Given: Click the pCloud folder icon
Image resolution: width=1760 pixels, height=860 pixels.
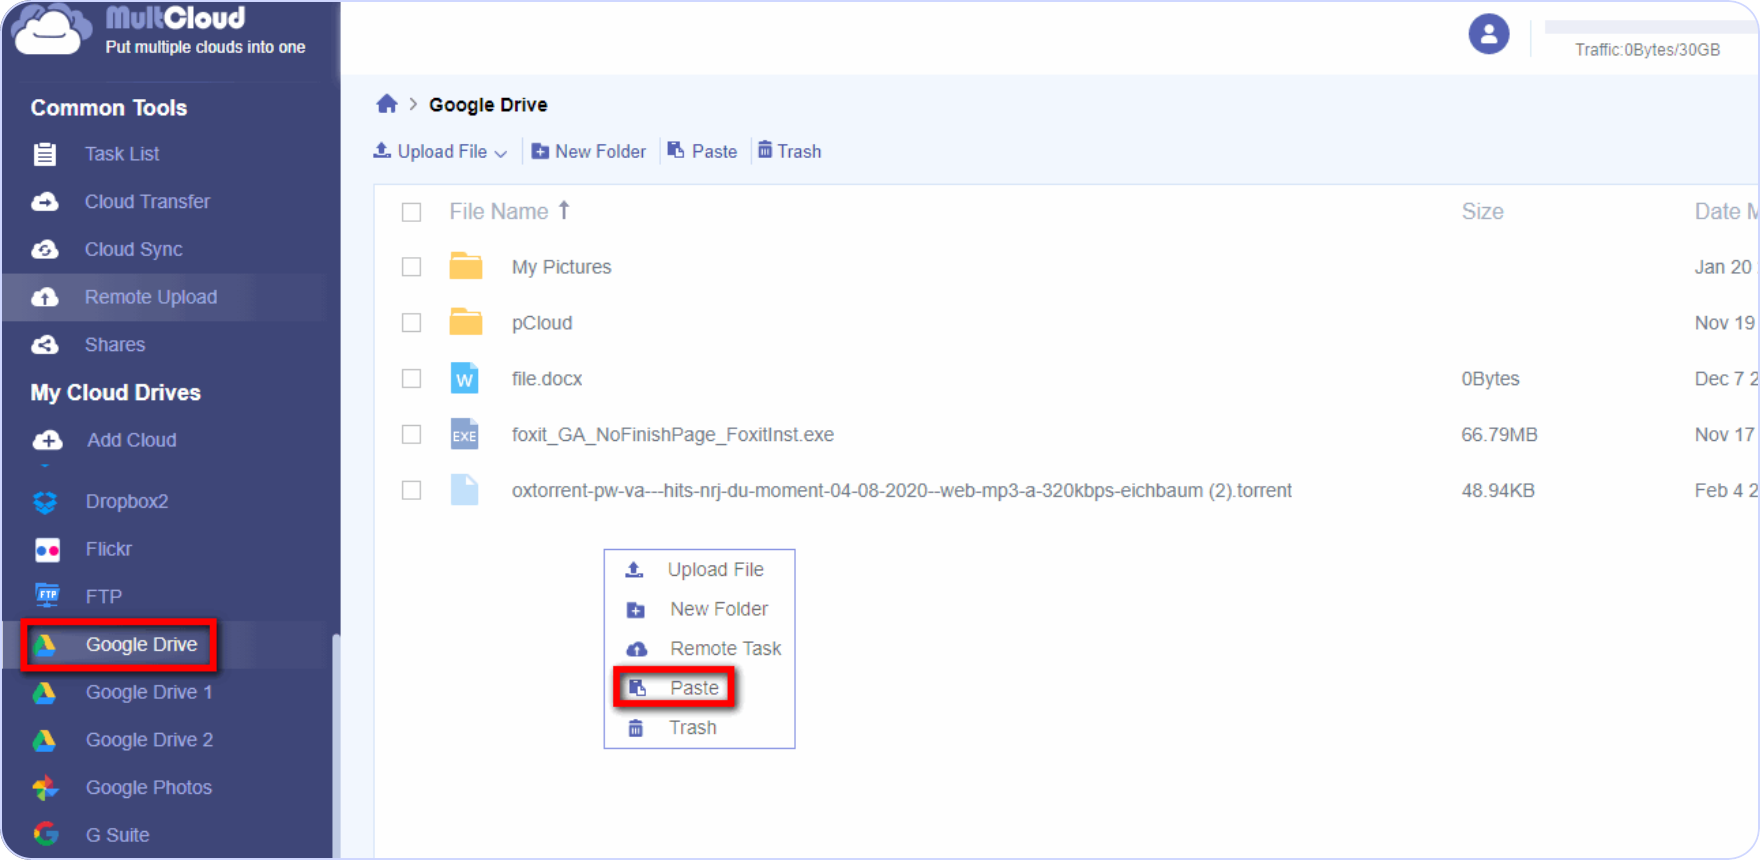Looking at the screenshot, I should tap(466, 322).
